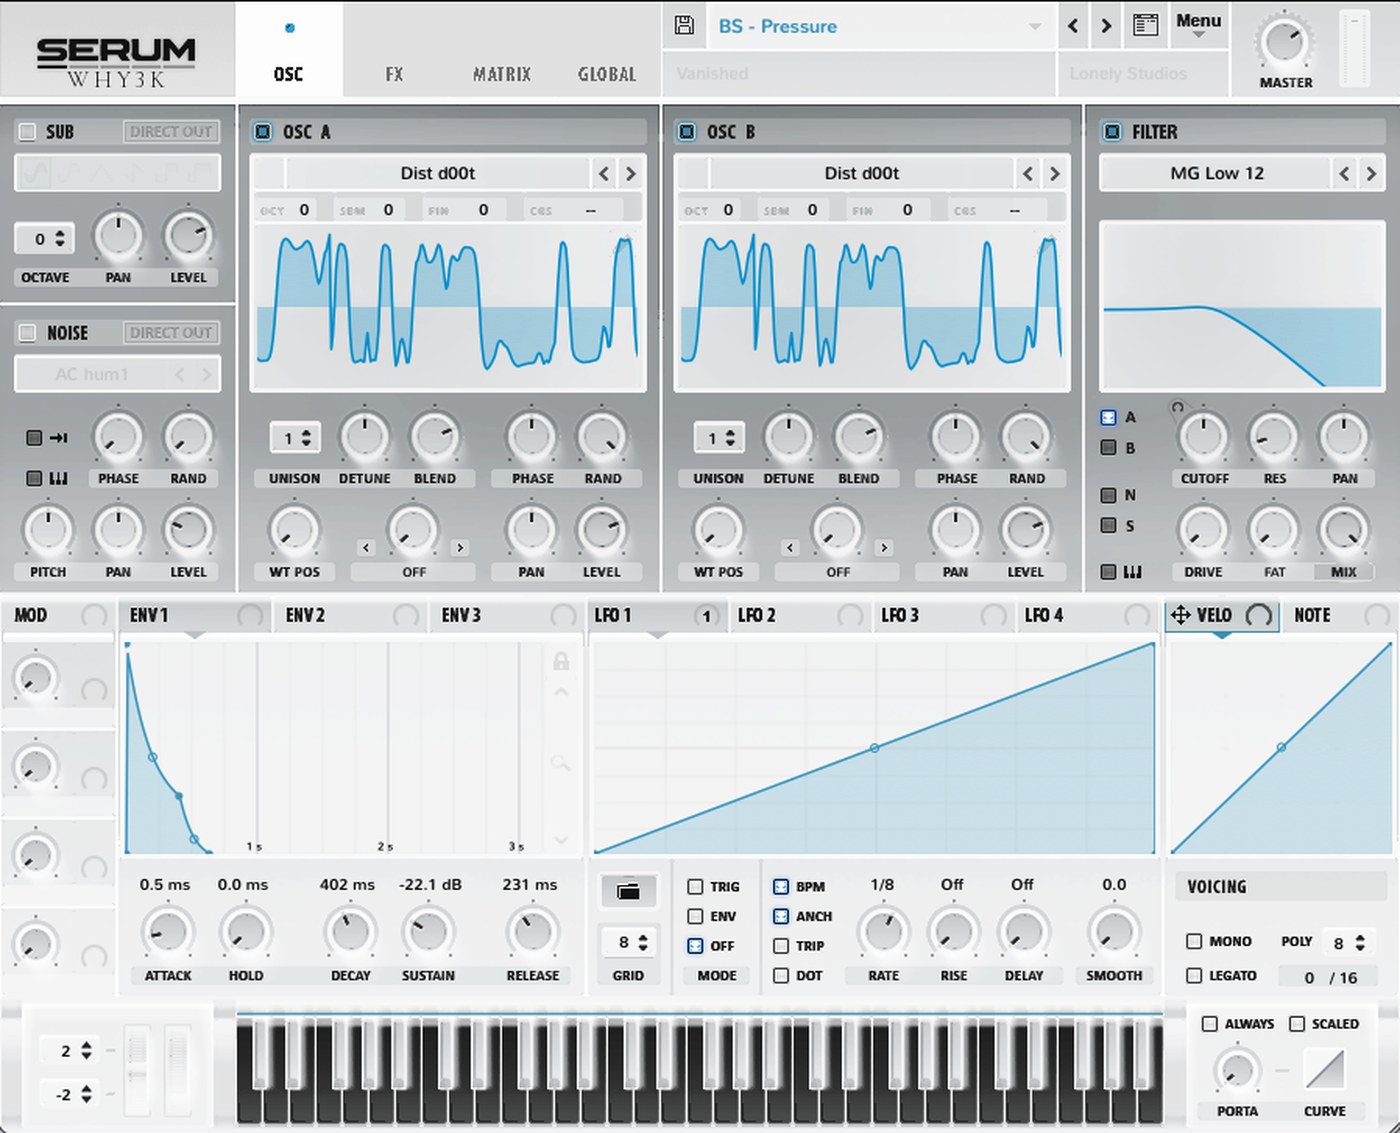Toggle OSC A on/off

(263, 132)
